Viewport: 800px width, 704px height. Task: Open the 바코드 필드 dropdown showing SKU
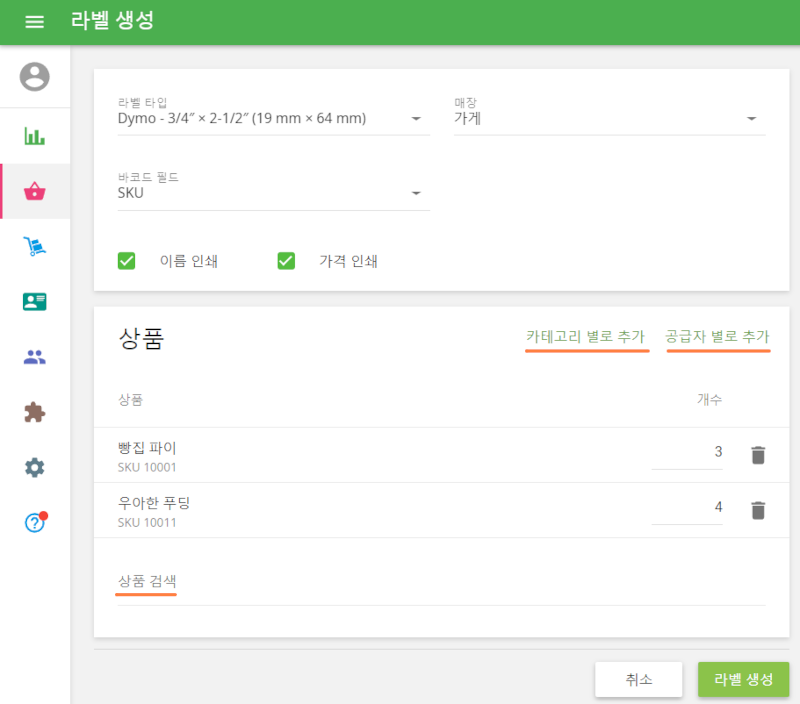(416, 192)
